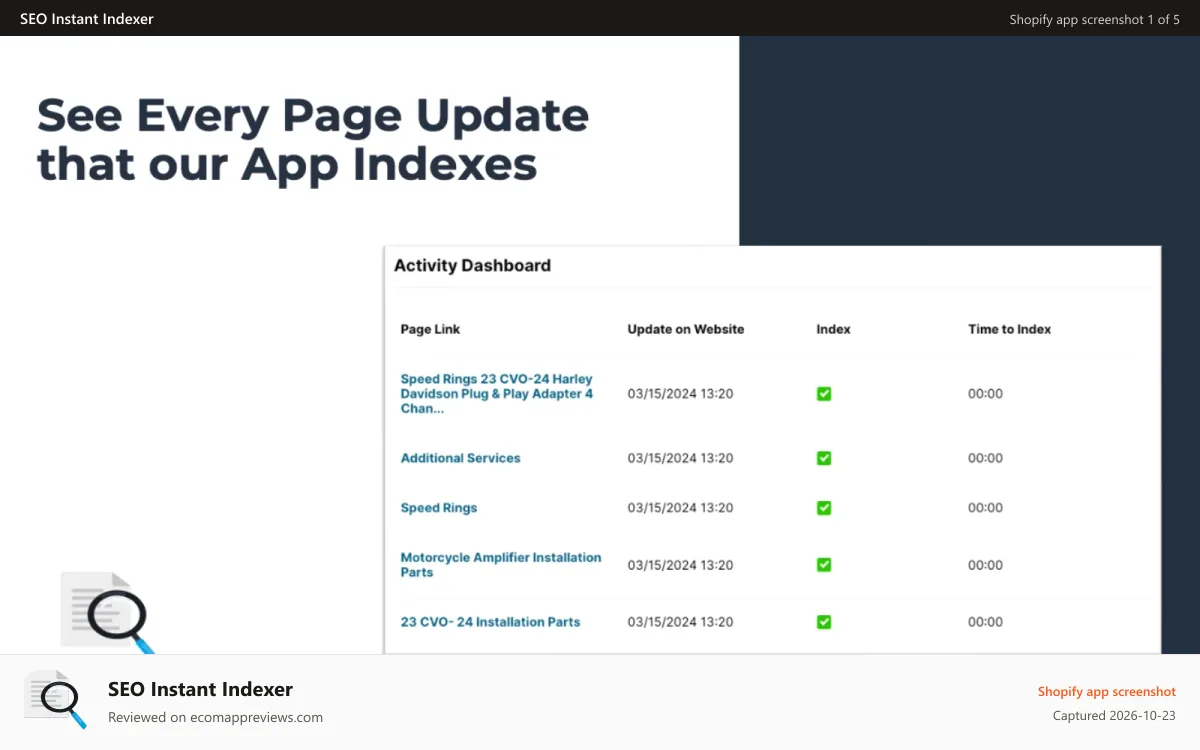Click the SEO Instant Indexer footer title
The height and width of the screenshot is (750, 1200).
(200, 689)
